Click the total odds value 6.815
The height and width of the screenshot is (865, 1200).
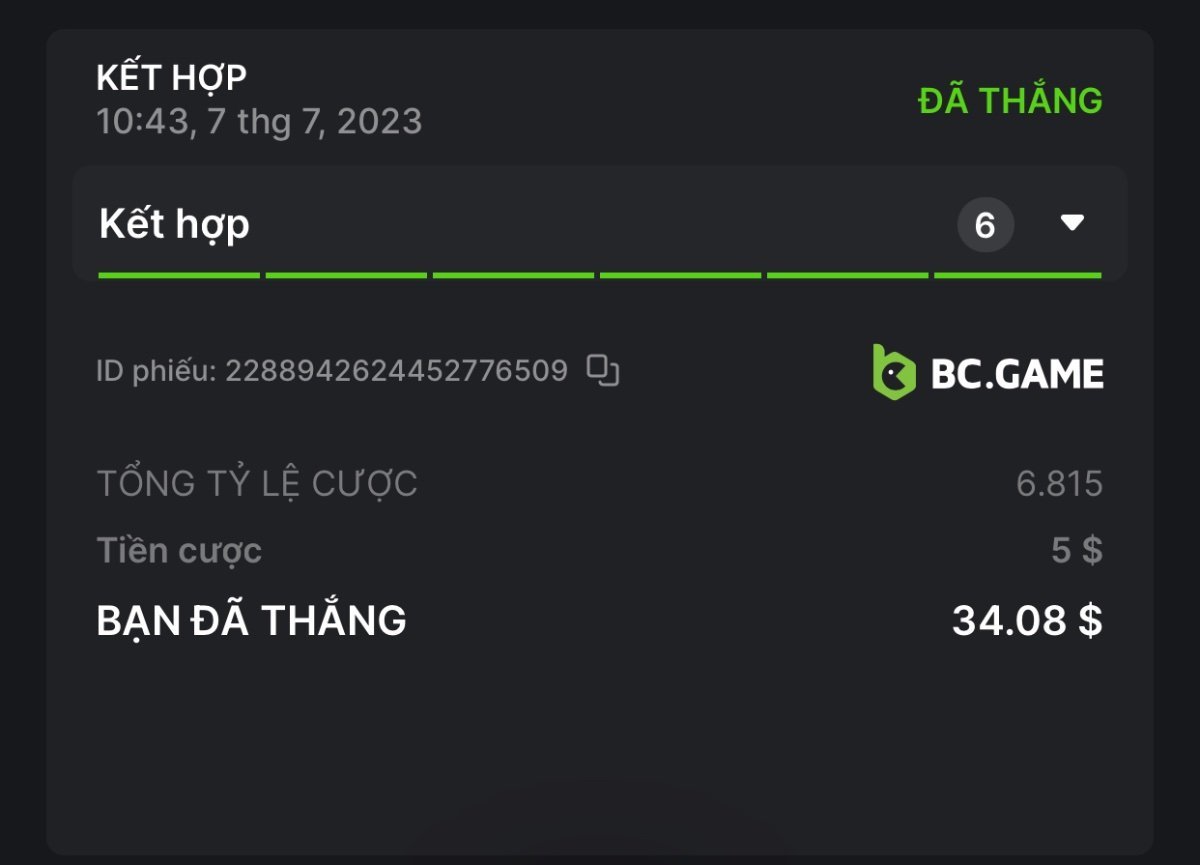point(1059,484)
